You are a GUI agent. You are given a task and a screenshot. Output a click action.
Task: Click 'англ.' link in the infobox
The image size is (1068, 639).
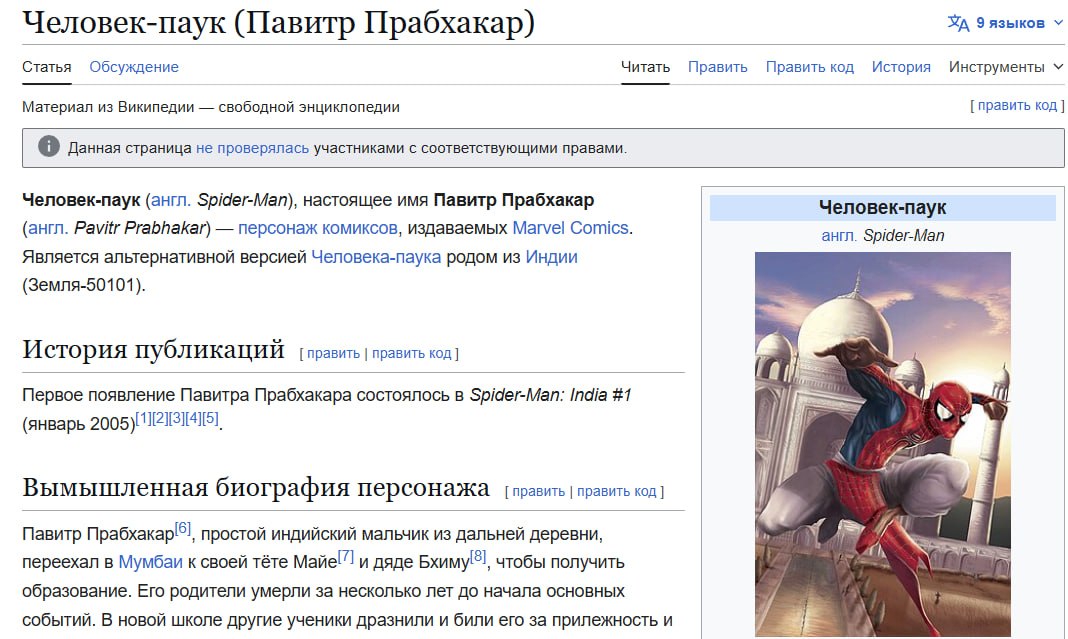tap(839, 236)
